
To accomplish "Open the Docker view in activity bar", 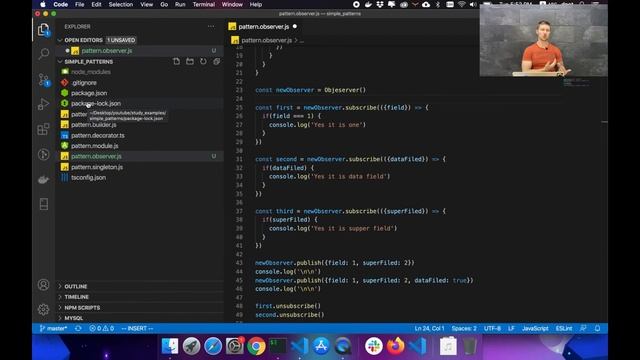I will (43, 180).
